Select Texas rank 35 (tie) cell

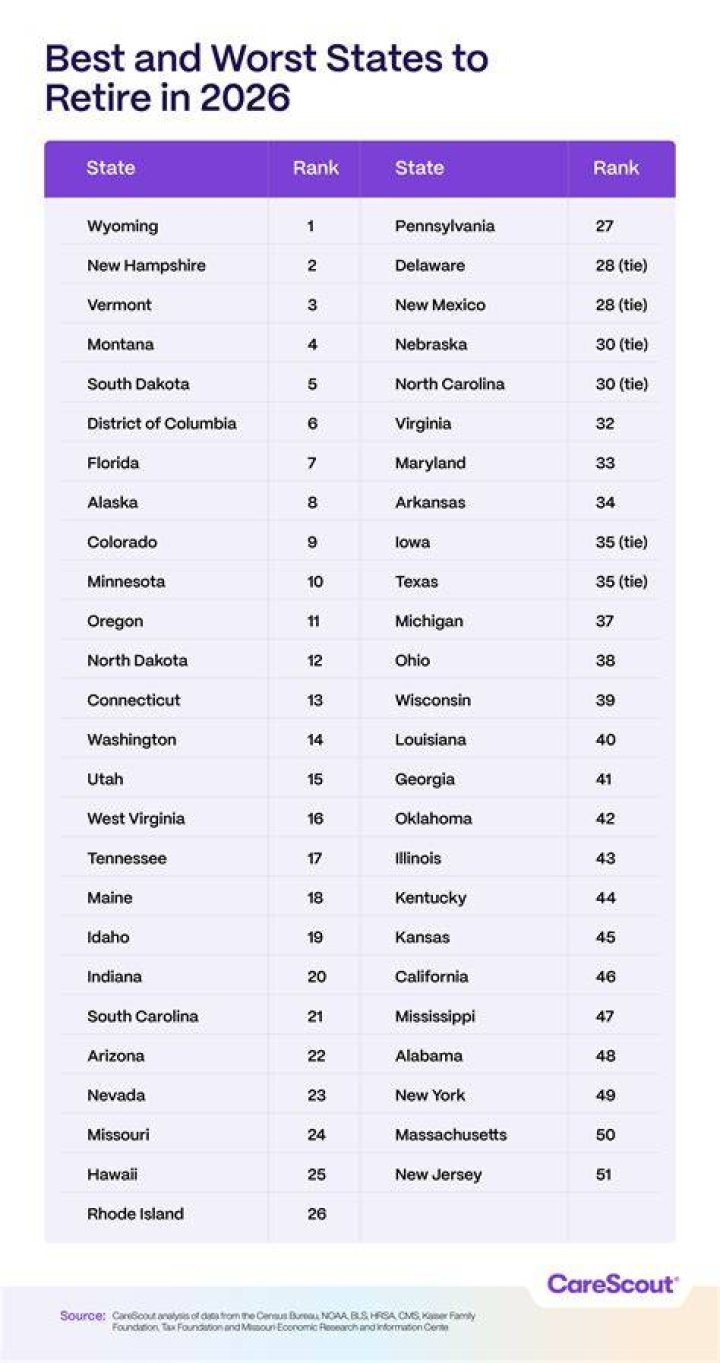pyautogui.click(x=622, y=581)
